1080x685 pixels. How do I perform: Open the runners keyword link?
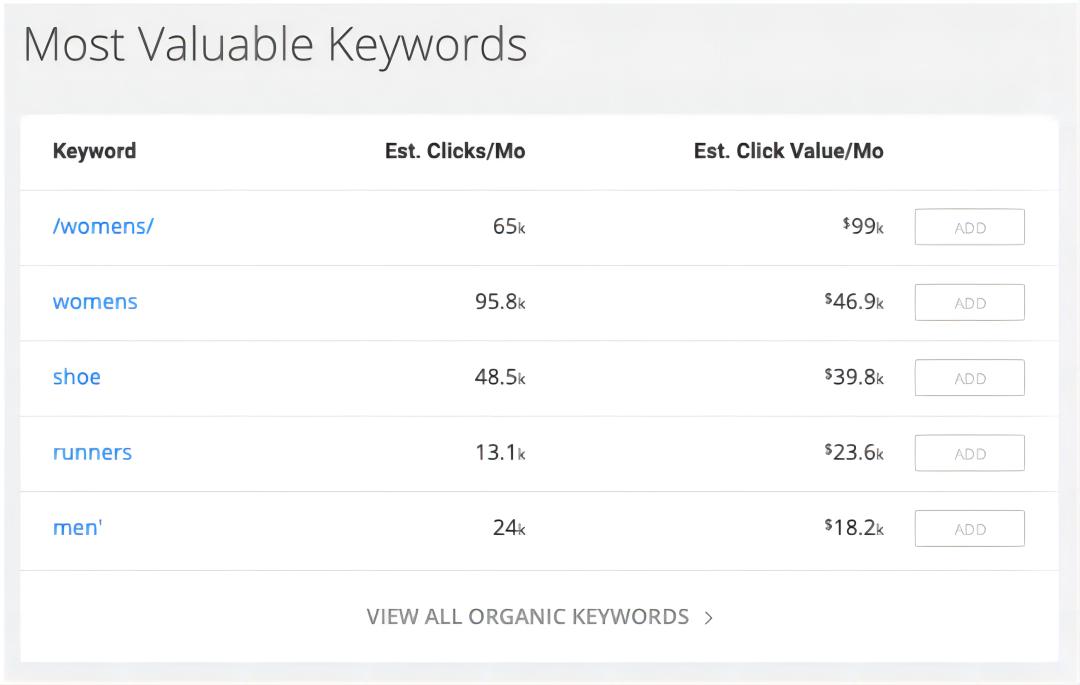(92, 452)
